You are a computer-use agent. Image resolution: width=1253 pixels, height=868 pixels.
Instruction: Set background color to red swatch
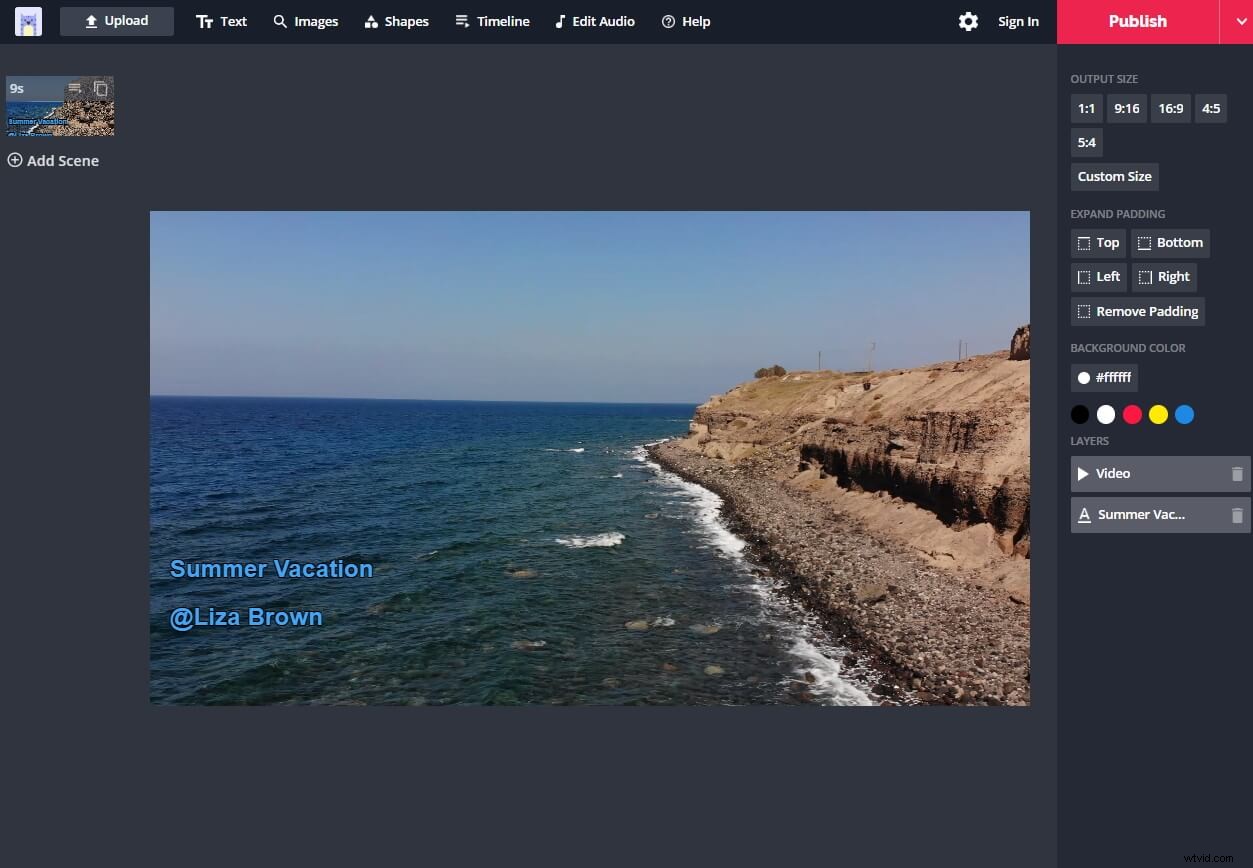[1132, 414]
